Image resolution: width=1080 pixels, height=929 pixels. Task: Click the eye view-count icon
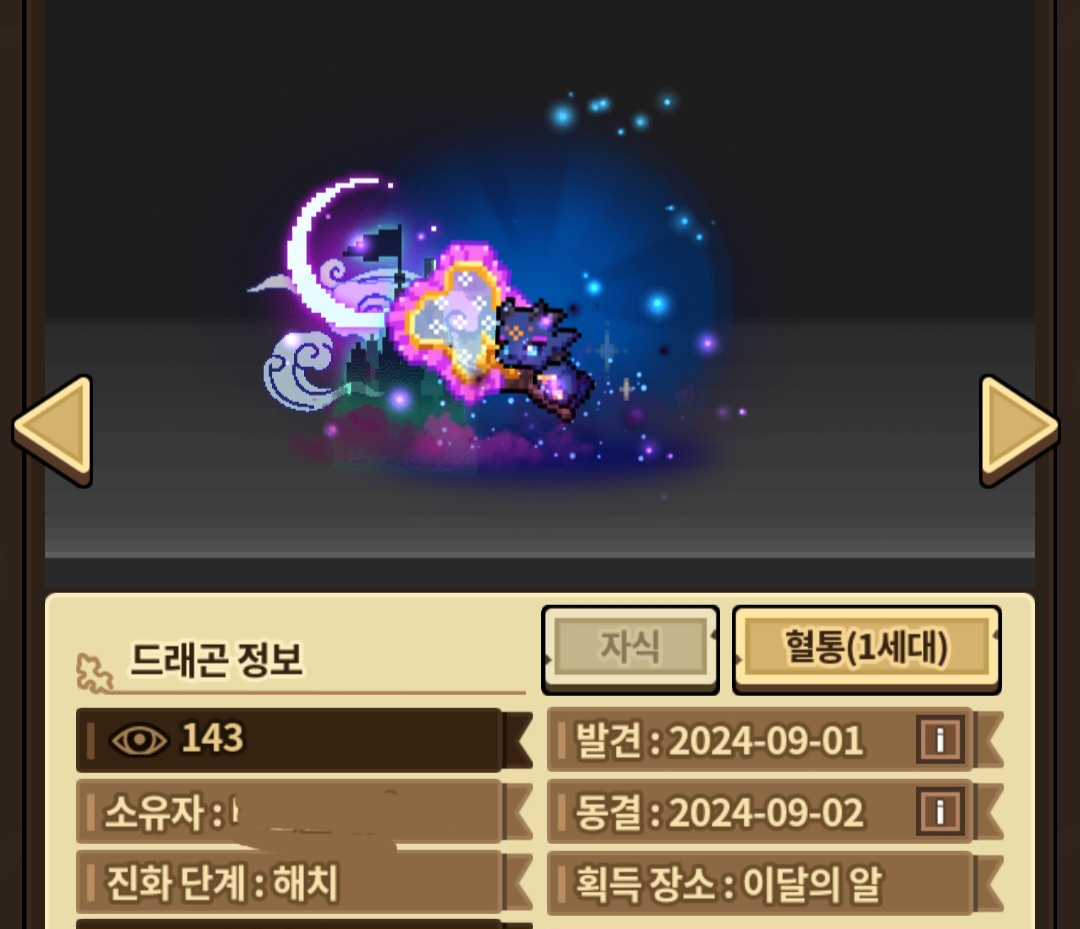138,740
